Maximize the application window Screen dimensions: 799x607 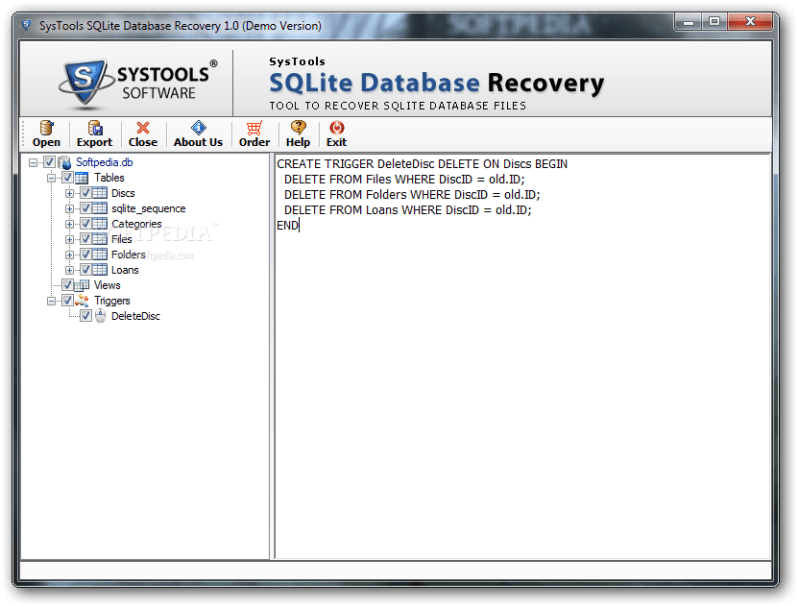click(714, 21)
